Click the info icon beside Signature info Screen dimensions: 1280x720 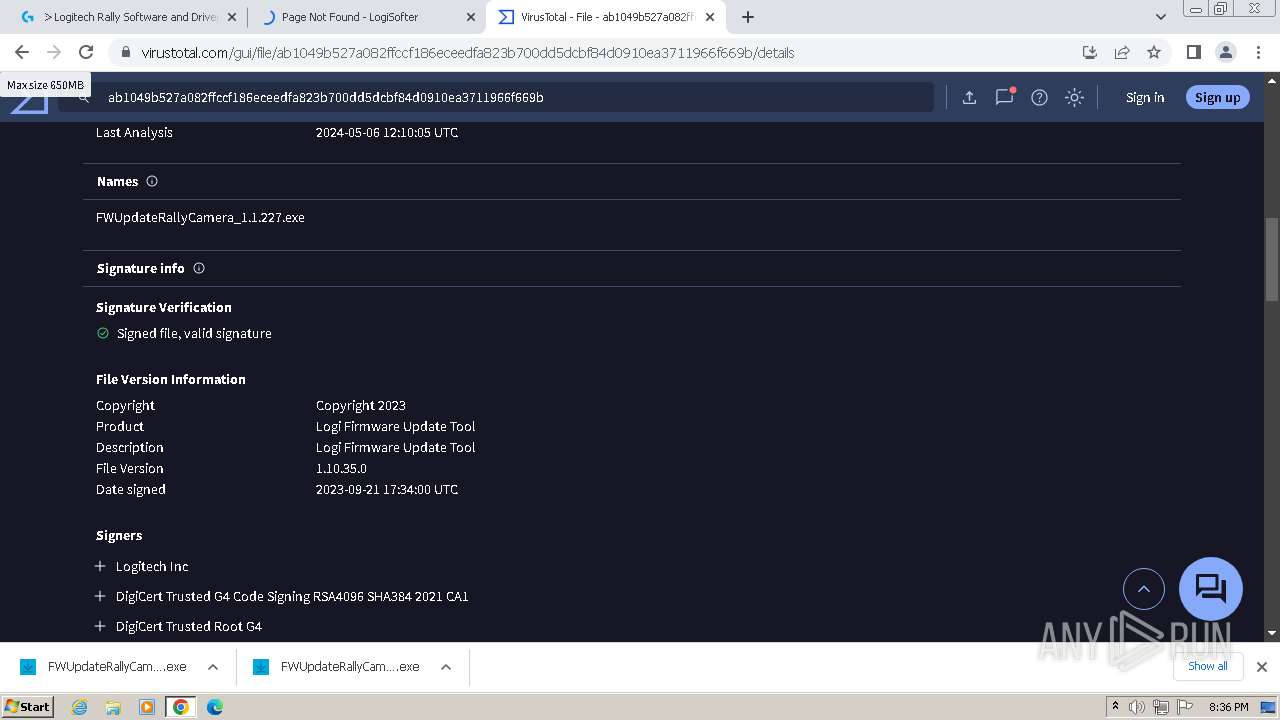coord(199,268)
